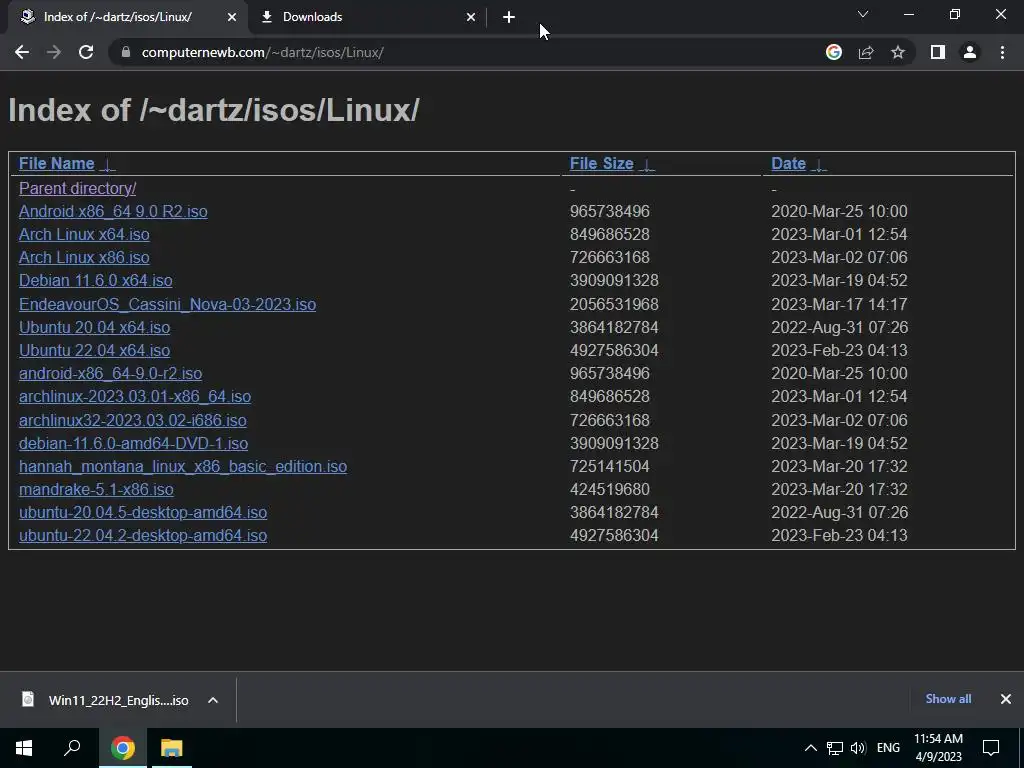Select date 2023-Mar-17 14:17
The height and width of the screenshot is (768, 1024).
(x=839, y=304)
